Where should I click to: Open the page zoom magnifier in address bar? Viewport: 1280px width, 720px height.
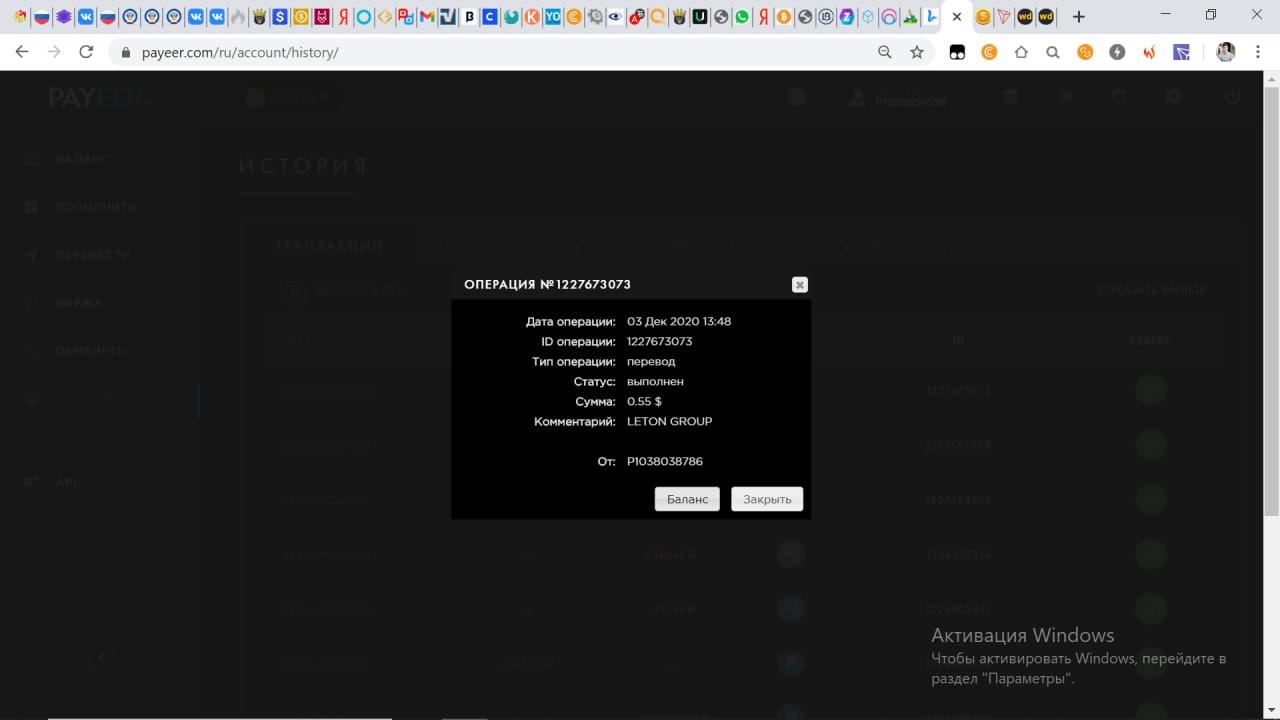click(x=884, y=52)
